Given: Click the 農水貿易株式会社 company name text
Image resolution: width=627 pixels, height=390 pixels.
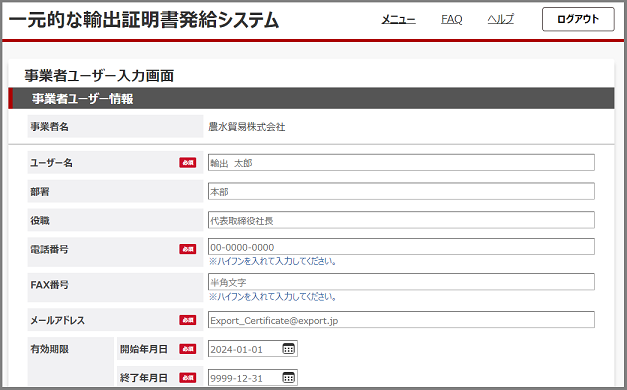Looking at the screenshot, I should click(247, 127).
